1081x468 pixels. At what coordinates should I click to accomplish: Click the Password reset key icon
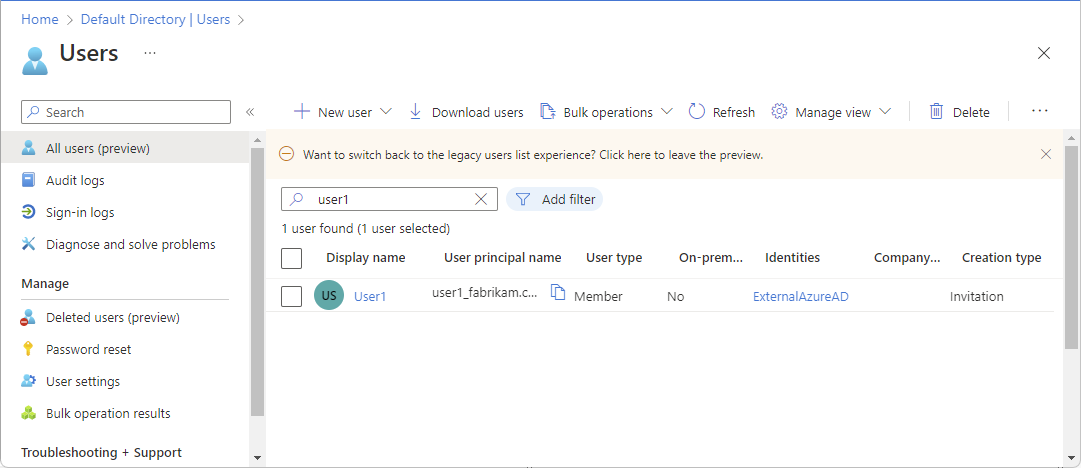click(x=28, y=349)
